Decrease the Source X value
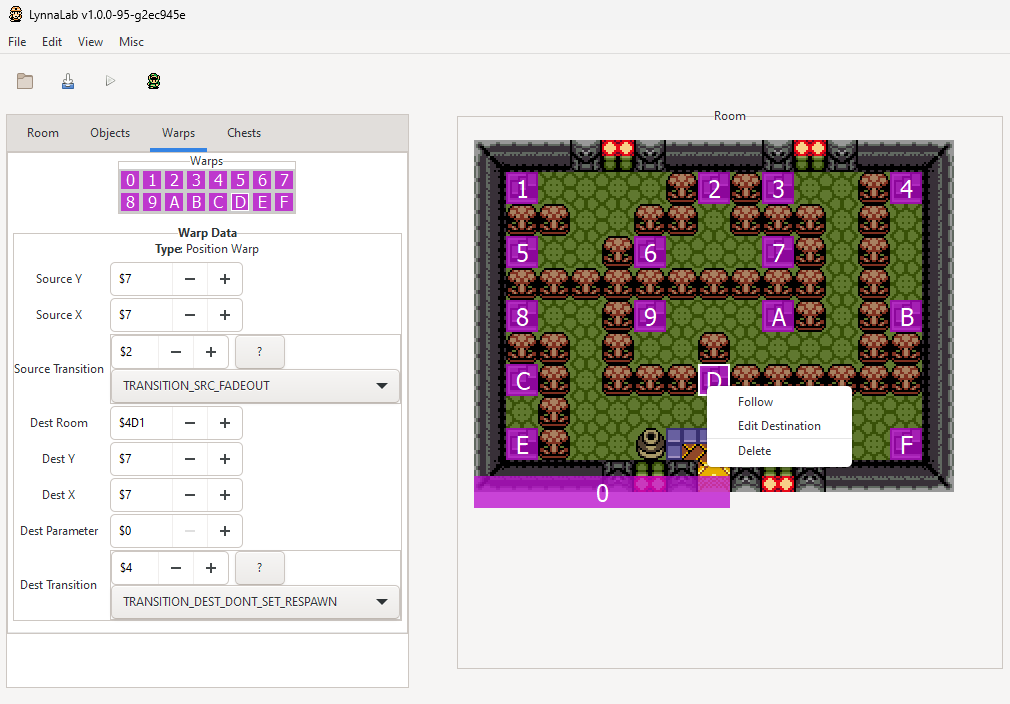The height and width of the screenshot is (704, 1010). [x=190, y=315]
